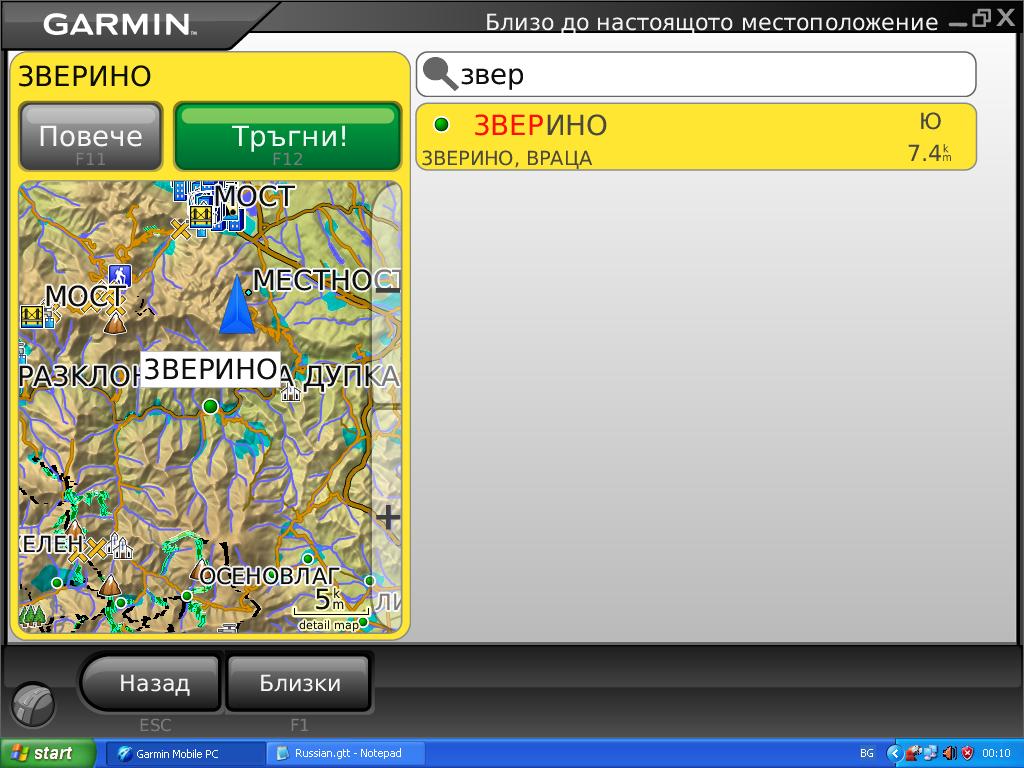Zoom in with the map plus button

point(387,517)
